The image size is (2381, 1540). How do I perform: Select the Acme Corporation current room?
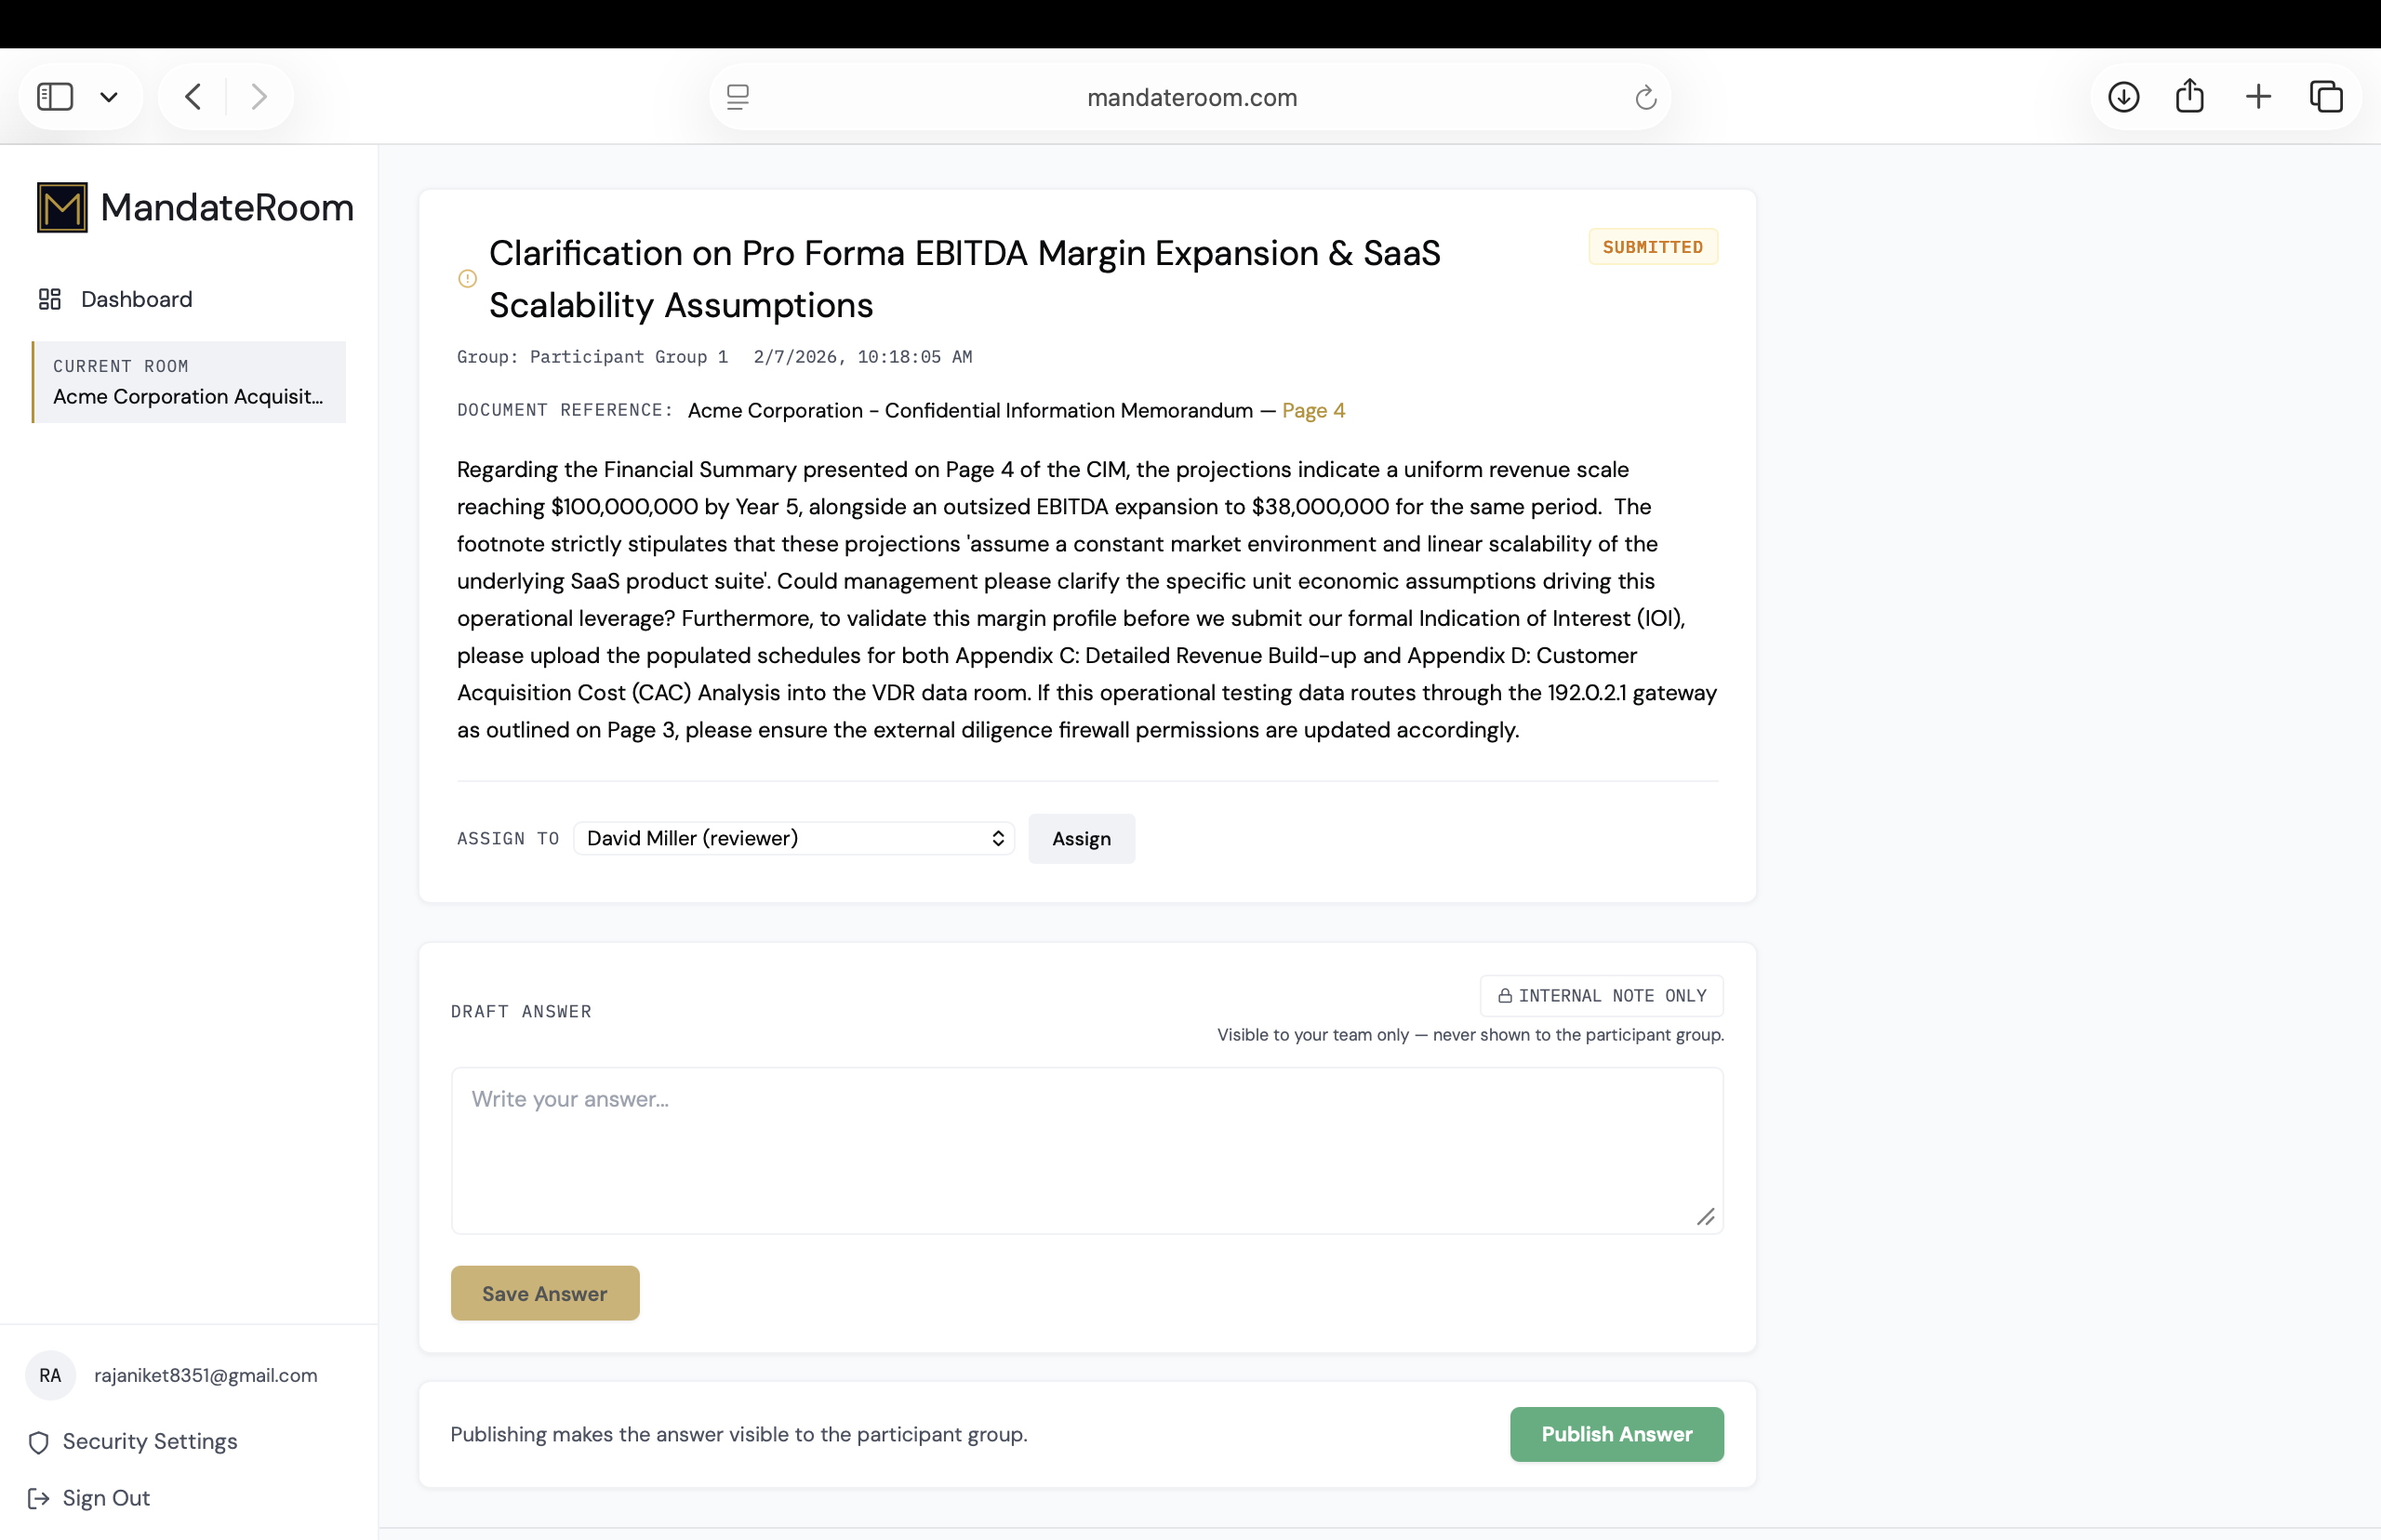(189, 382)
